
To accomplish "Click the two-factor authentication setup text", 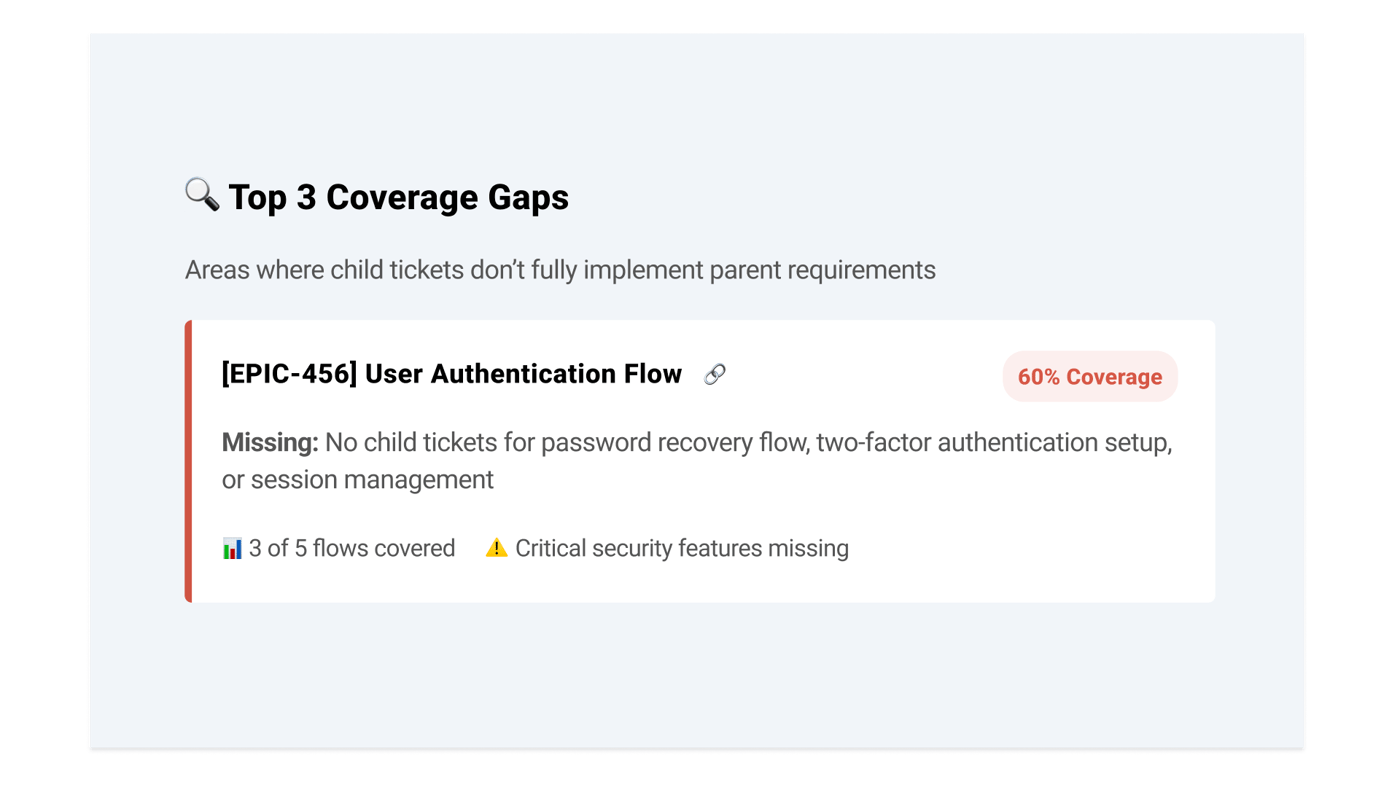I will point(993,442).
